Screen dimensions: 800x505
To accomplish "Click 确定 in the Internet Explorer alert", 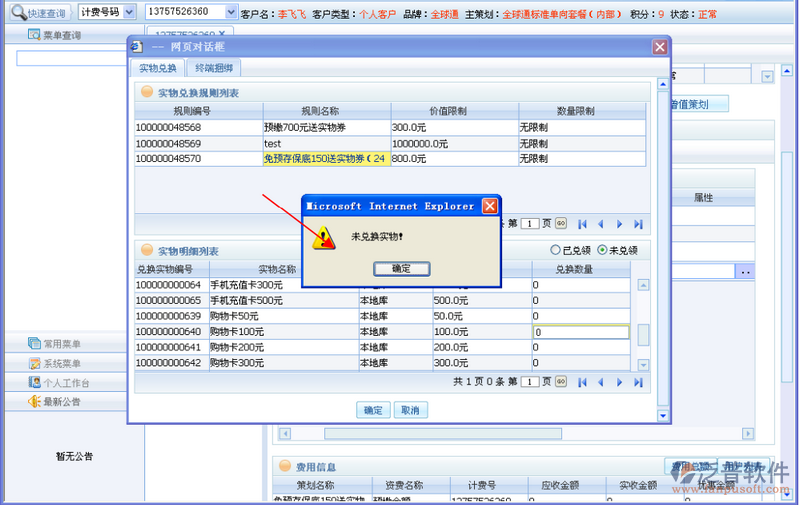I will (x=402, y=269).
